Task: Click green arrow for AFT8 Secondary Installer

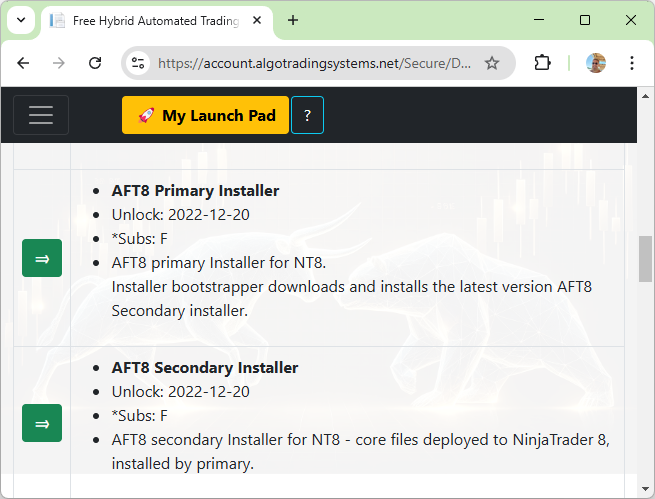Action: (x=42, y=423)
